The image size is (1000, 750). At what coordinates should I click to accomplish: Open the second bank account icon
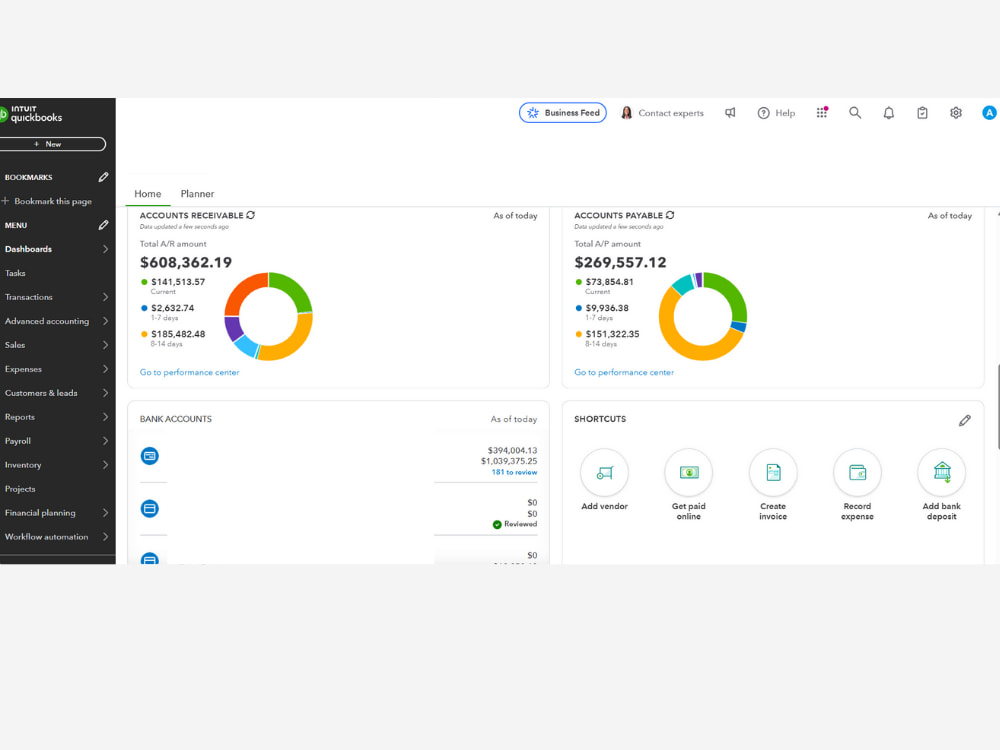click(150, 509)
